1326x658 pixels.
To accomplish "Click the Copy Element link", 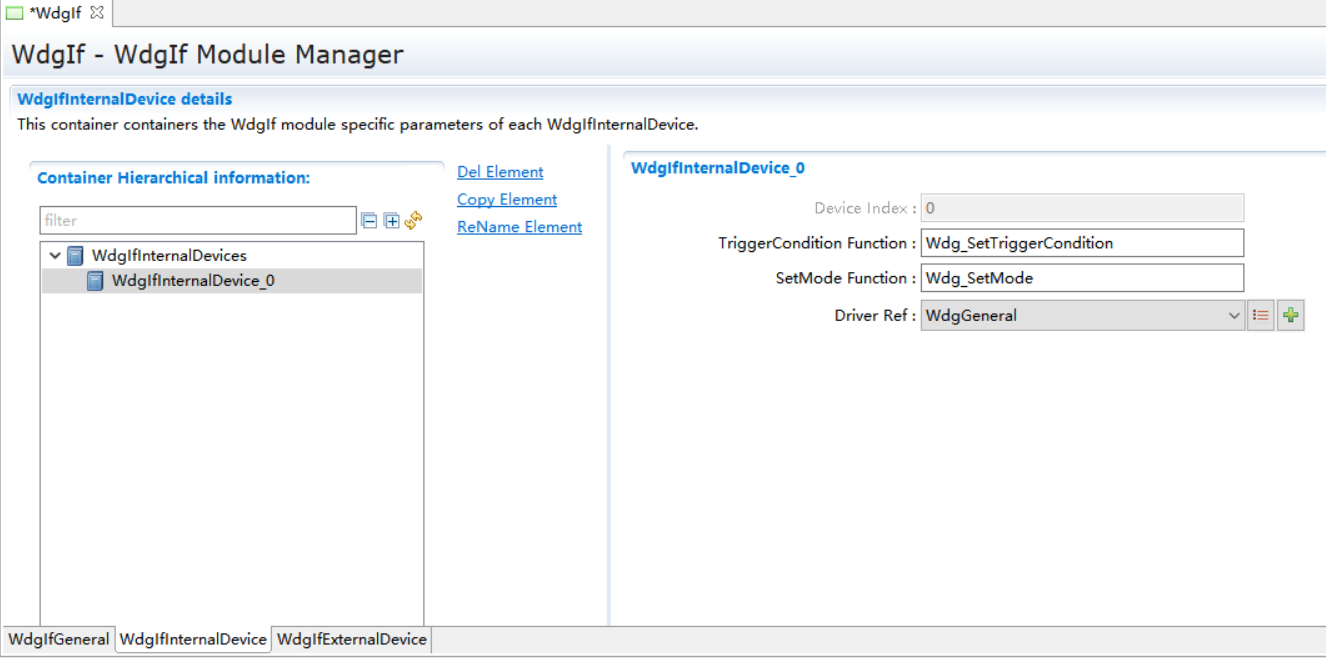I will [507, 200].
